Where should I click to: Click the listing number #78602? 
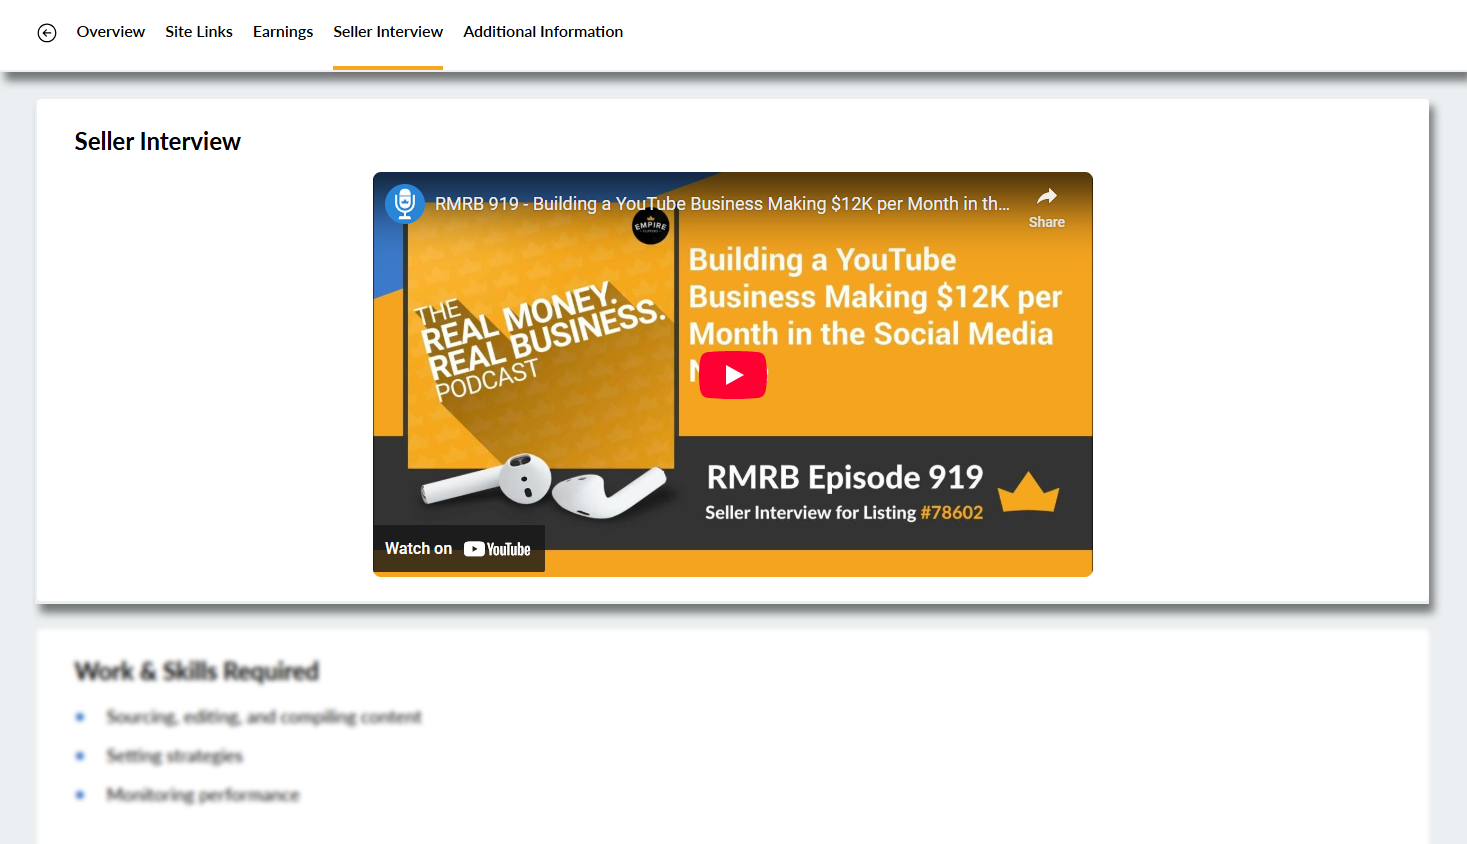click(x=951, y=513)
